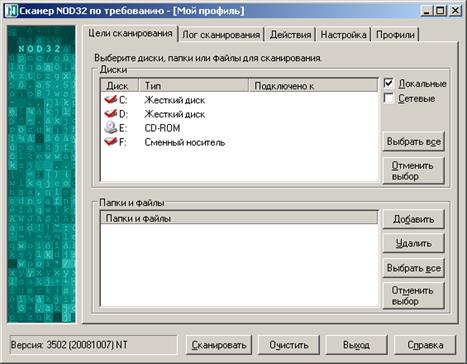This screenshot has height=364, width=467.
Task: Maximize the NOD32 scanner window
Action: click(441, 11)
